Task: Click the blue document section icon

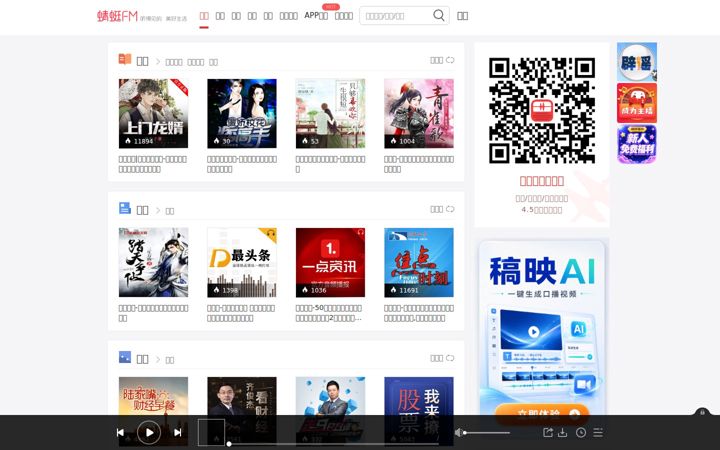Action: pyautogui.click(x=125, y=208)
